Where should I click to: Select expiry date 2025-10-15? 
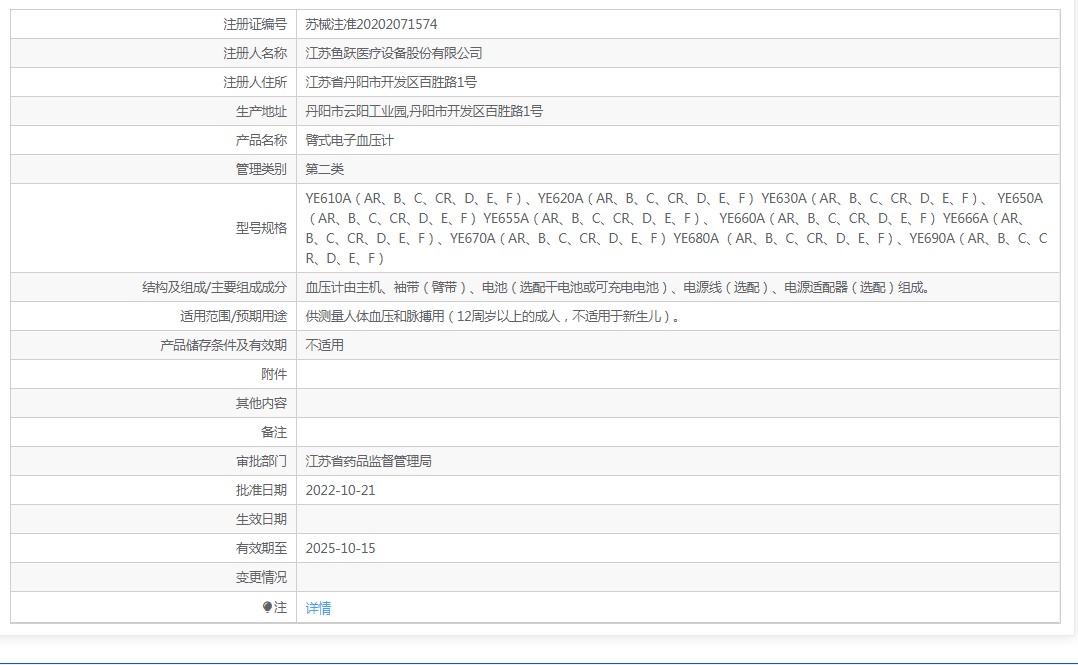point(340,548)
